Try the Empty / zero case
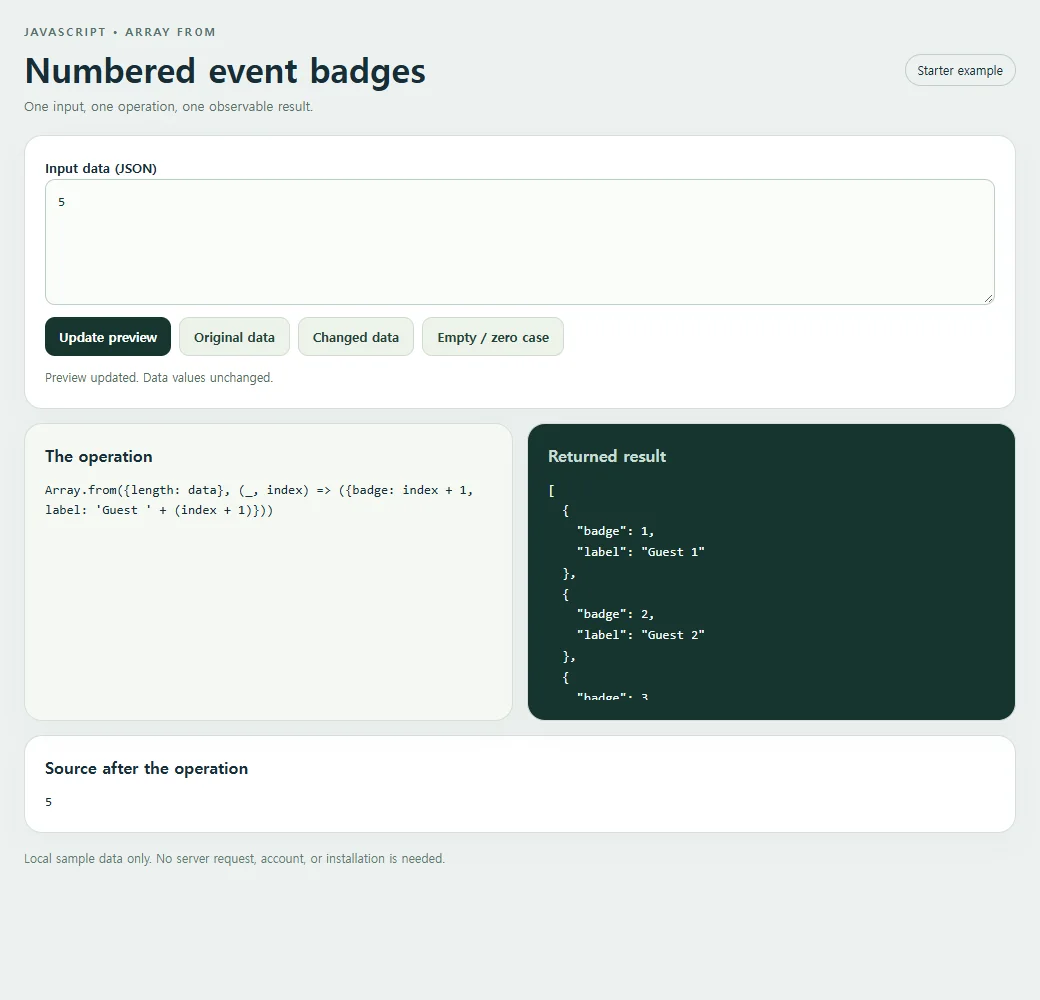The width and height of the screenshot is (1040, 1000). (493, 337)
